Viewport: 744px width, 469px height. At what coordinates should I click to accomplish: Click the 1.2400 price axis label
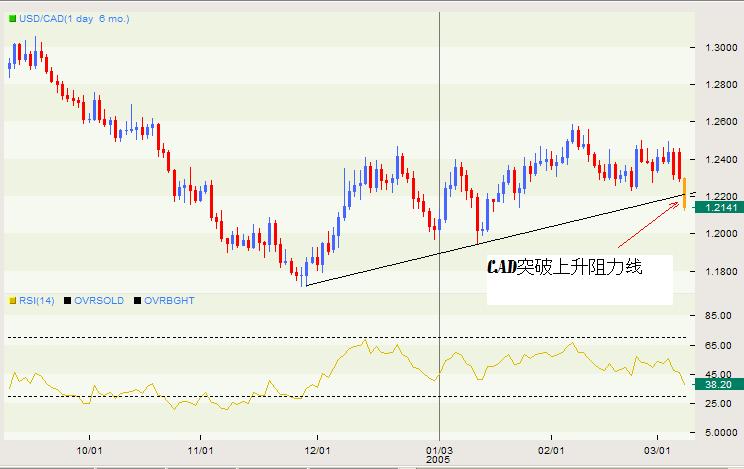pos(721,159)
